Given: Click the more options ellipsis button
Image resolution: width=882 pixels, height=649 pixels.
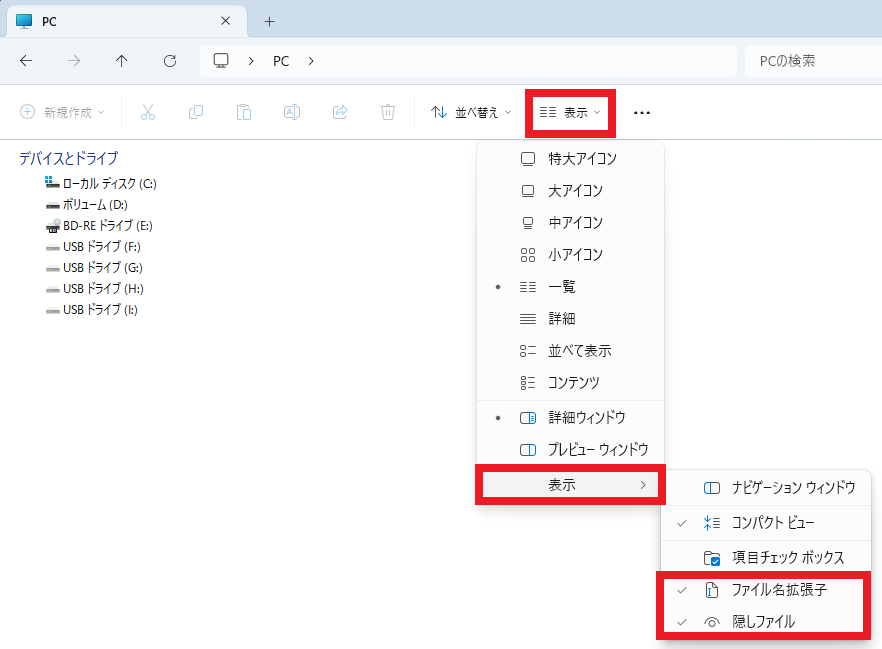Looking at the screenshot, I should 642,112.
